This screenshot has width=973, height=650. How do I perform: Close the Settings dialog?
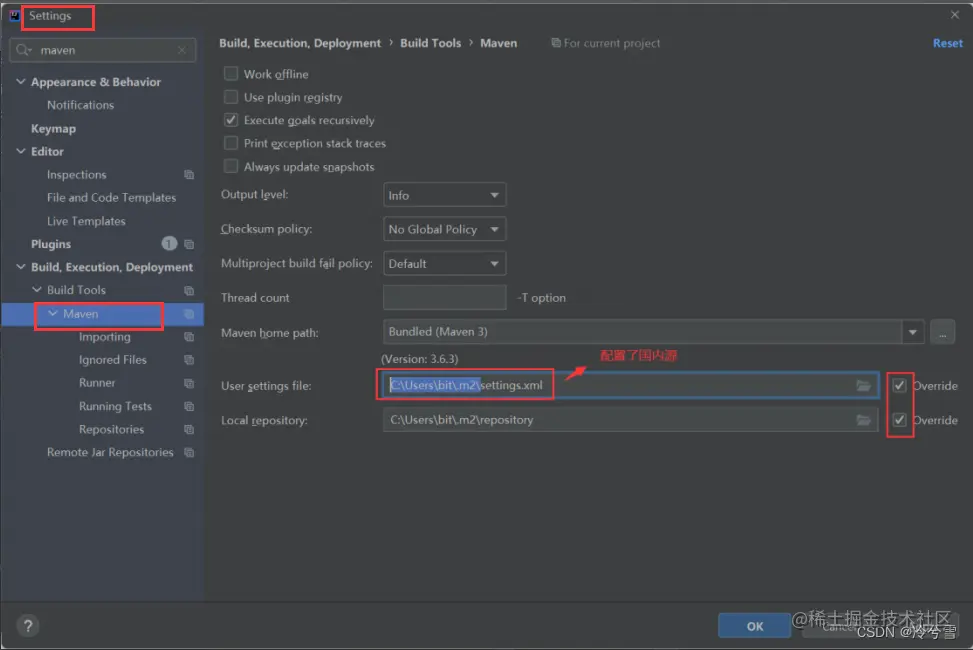pyautogui.click(x=954, y=14)
